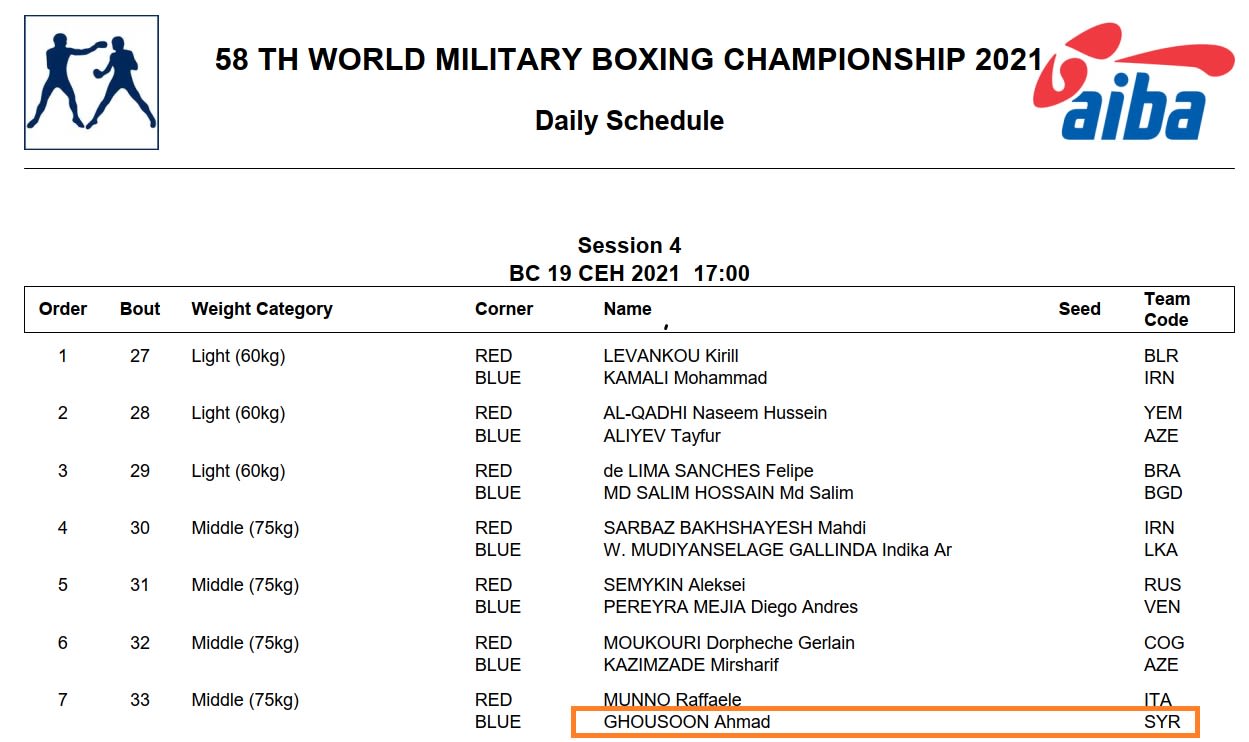Click the Team Code column header
Image resolution: width=1249 pixels, height=742 pixels.
click(1166, 309)
